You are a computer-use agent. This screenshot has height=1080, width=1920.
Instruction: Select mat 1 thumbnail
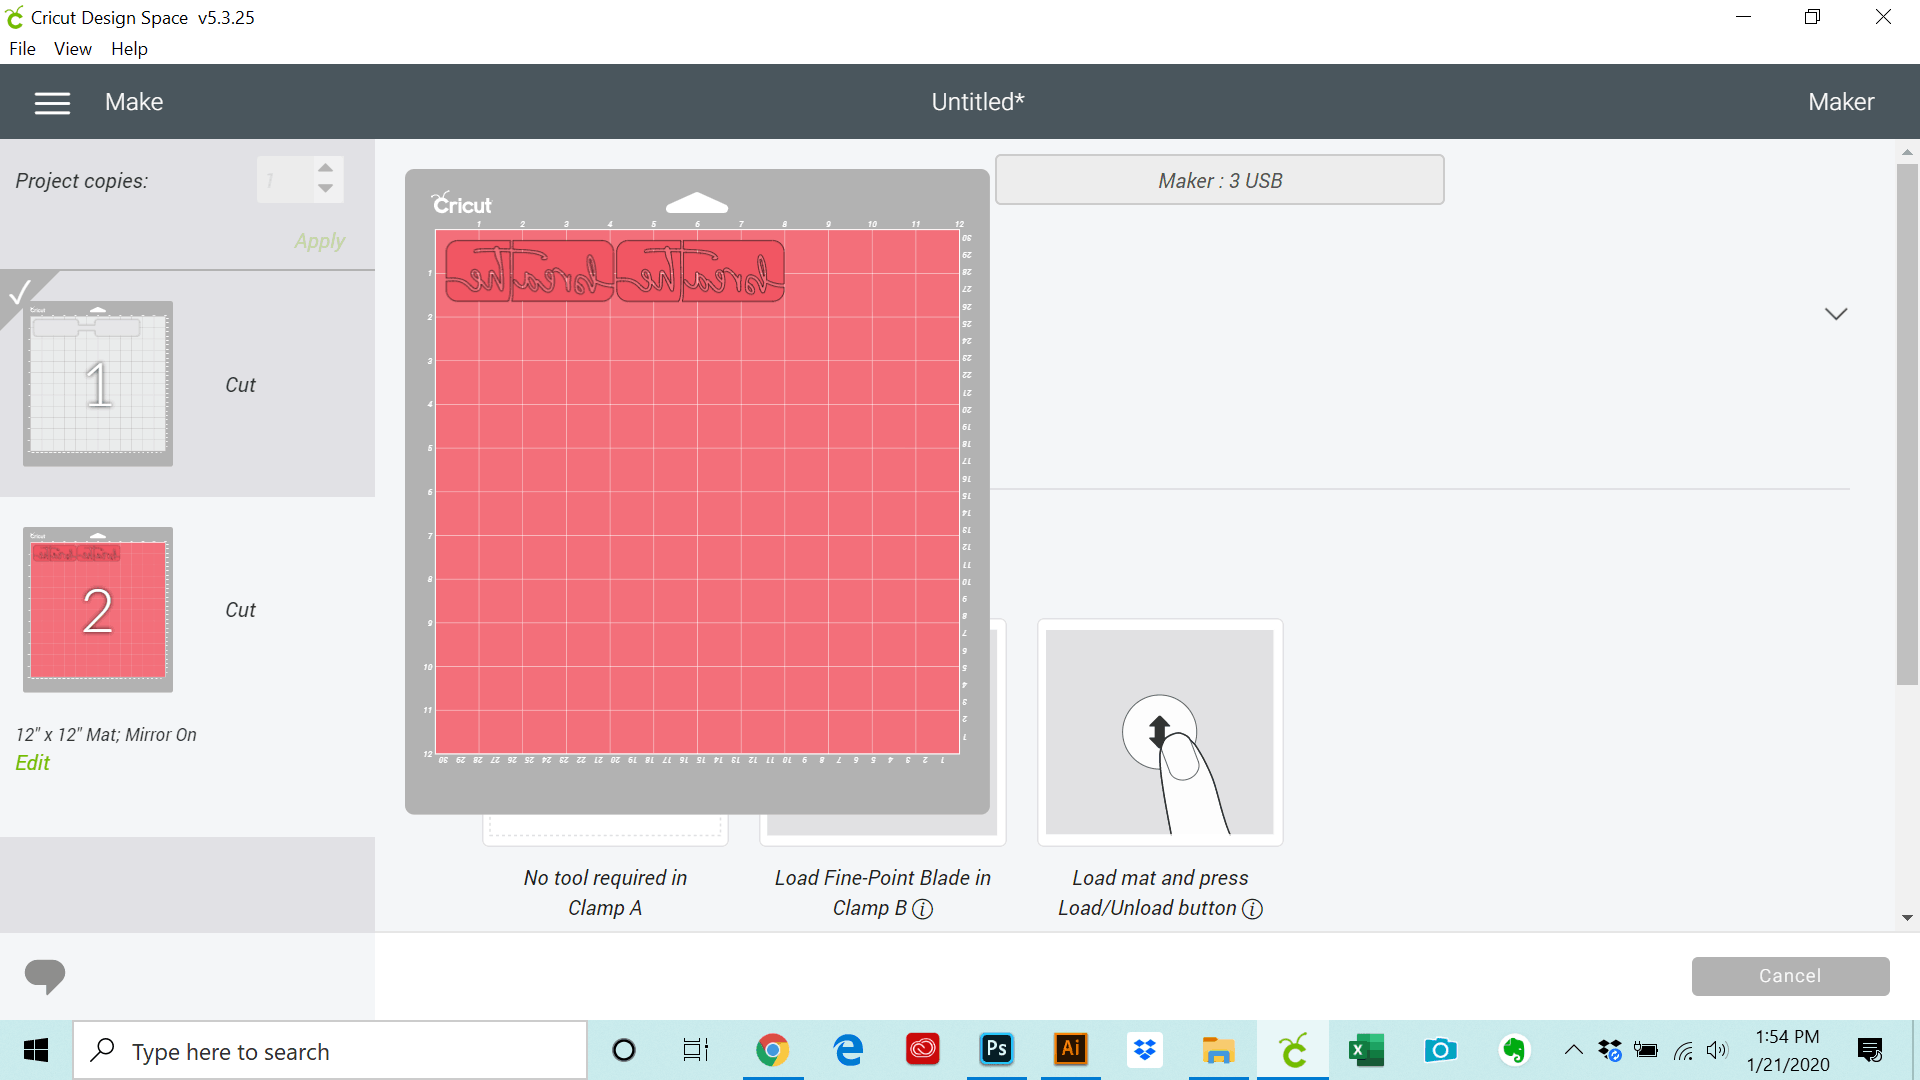pos(98,384)
